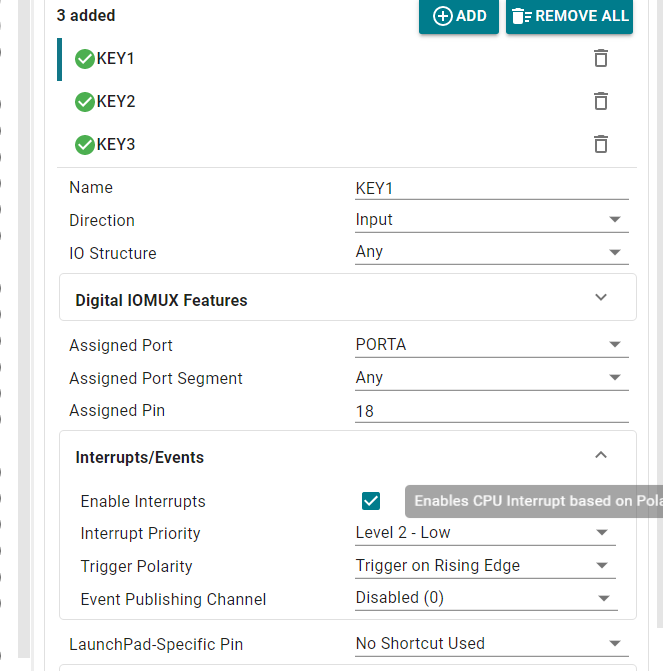Click the green check icon beside KEY2
The height and width of the screenshot is (671, 663).
coord(85,102)
